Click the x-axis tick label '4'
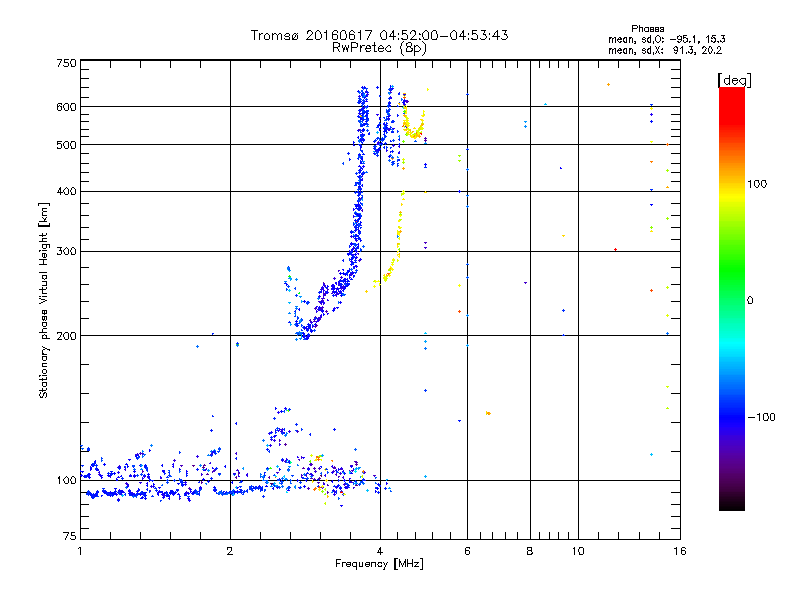800x600 pixels. pos(380,551)
